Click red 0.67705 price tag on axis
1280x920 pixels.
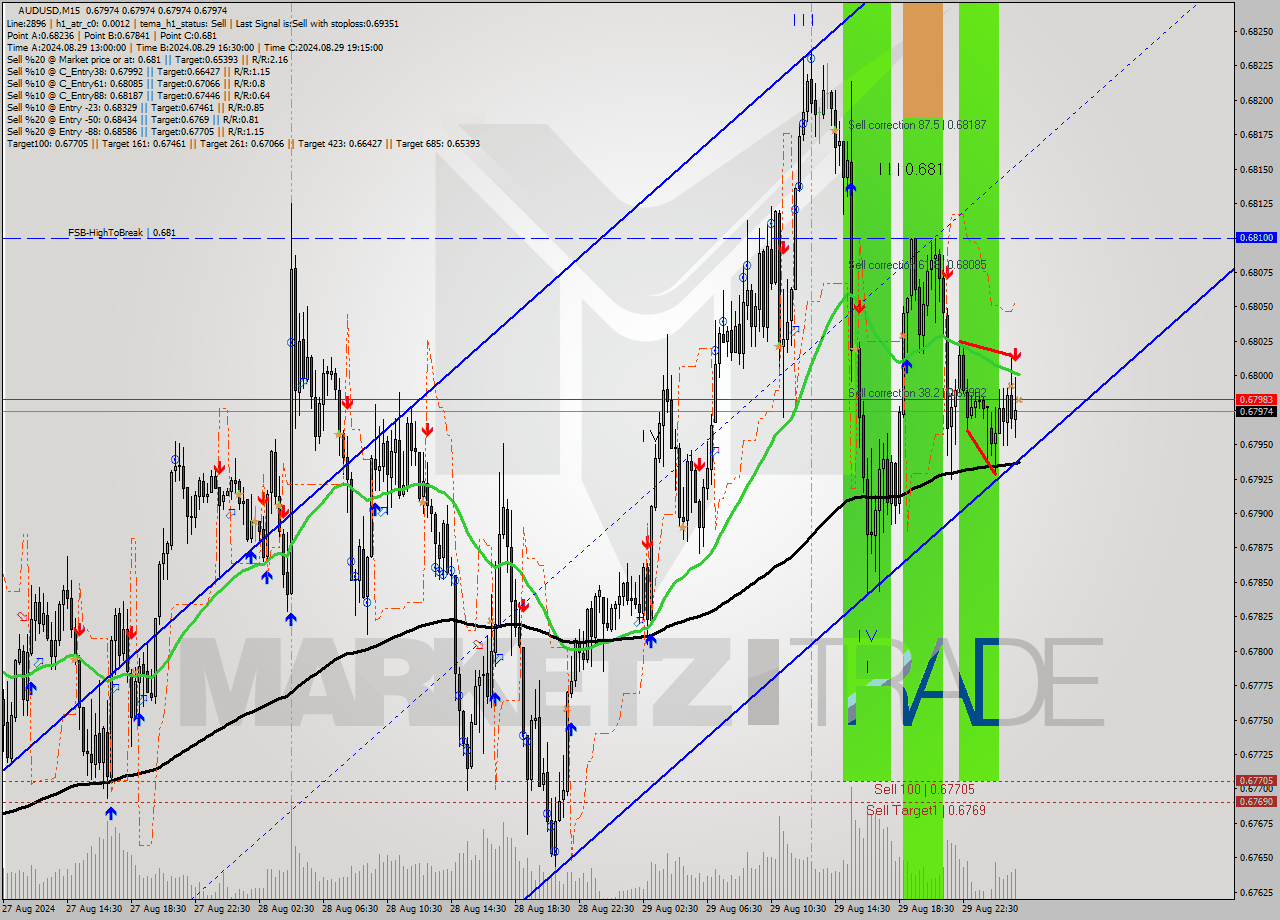click(x=1256, y=781)
